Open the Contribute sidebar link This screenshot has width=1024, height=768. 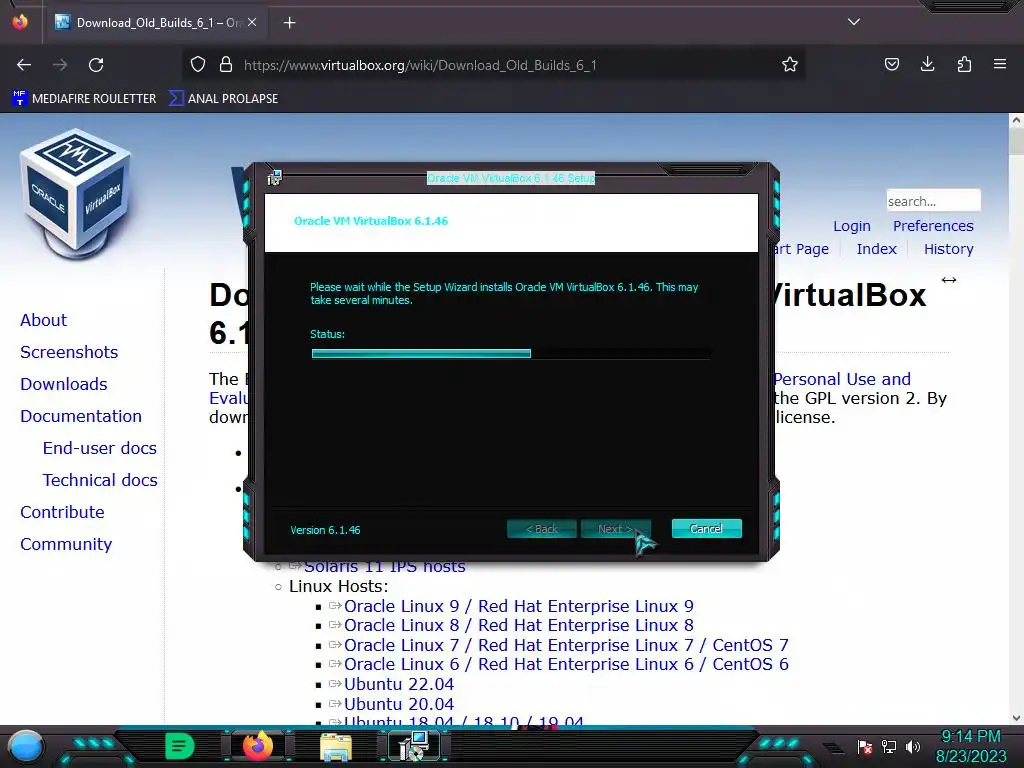pos(62,512)
